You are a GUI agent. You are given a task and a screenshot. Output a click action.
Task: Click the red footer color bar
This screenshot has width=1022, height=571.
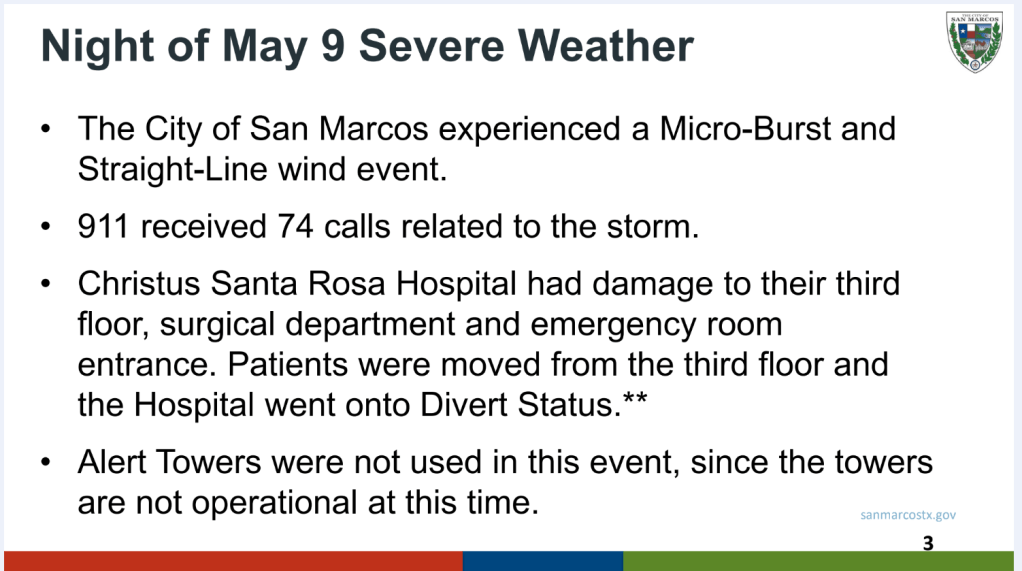232,560
